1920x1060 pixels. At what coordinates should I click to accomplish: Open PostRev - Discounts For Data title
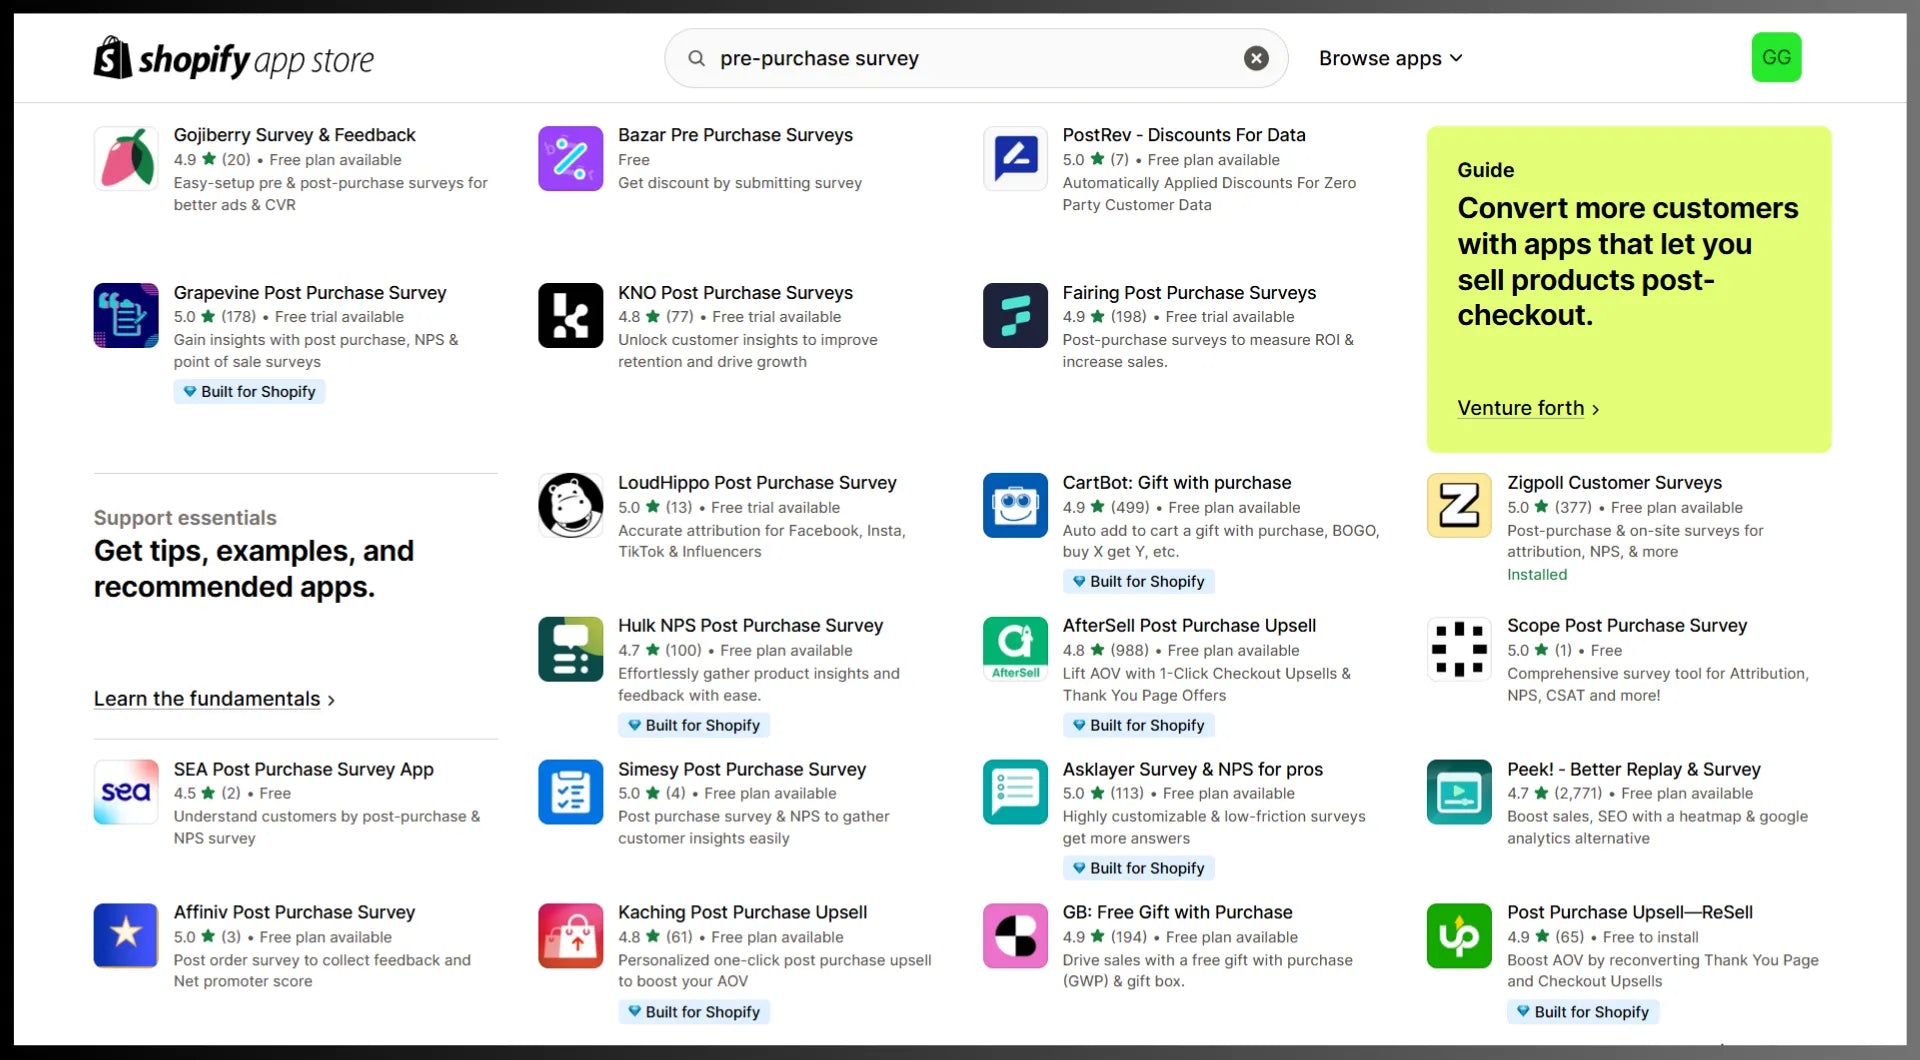point(1184,135)
